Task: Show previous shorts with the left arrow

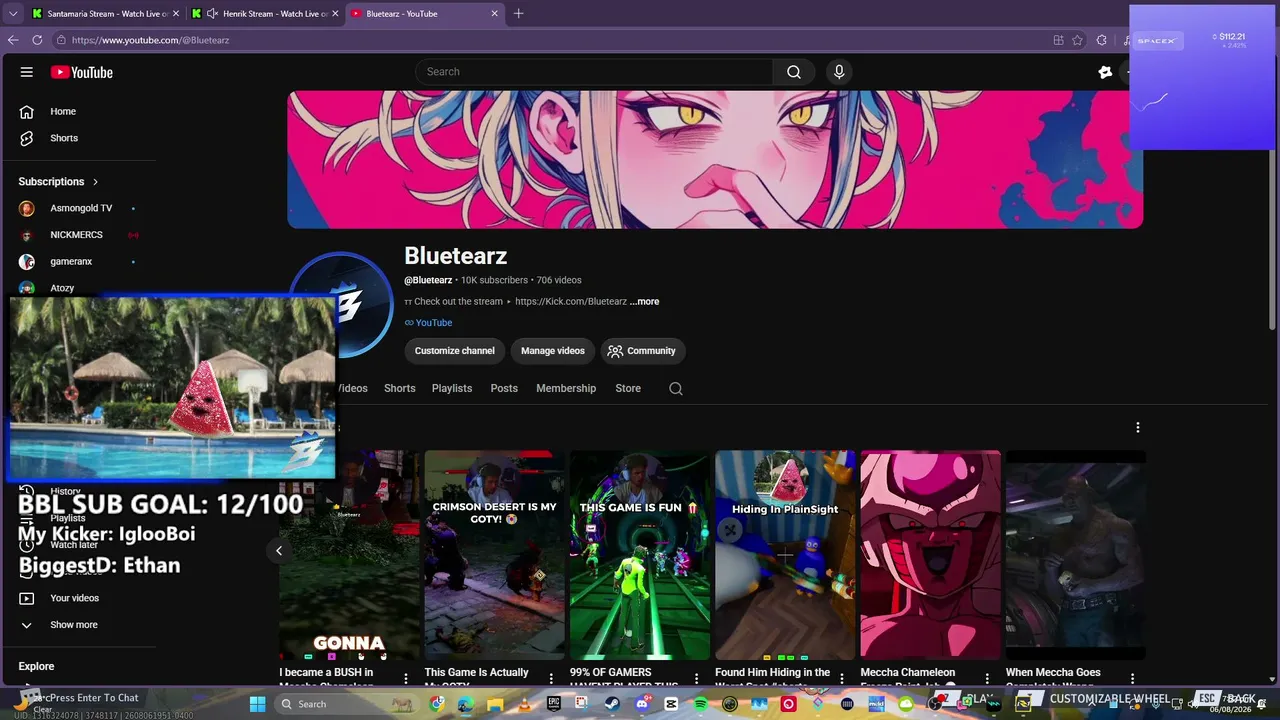Action: [279, 551]
